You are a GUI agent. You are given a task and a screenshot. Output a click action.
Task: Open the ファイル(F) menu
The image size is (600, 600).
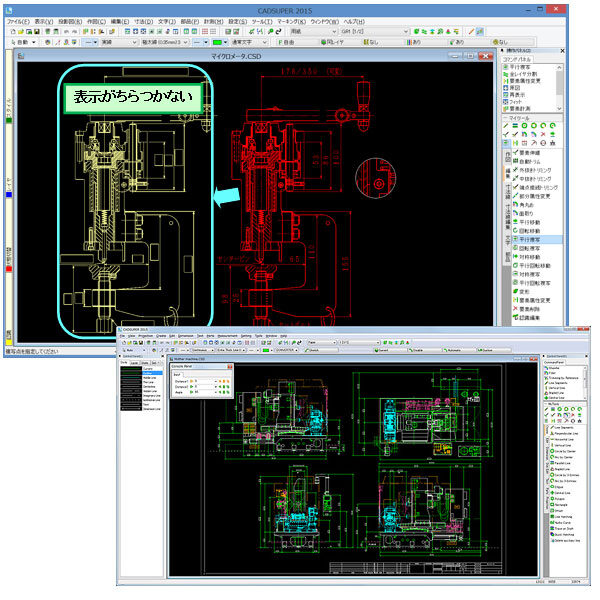pos(18,21)
